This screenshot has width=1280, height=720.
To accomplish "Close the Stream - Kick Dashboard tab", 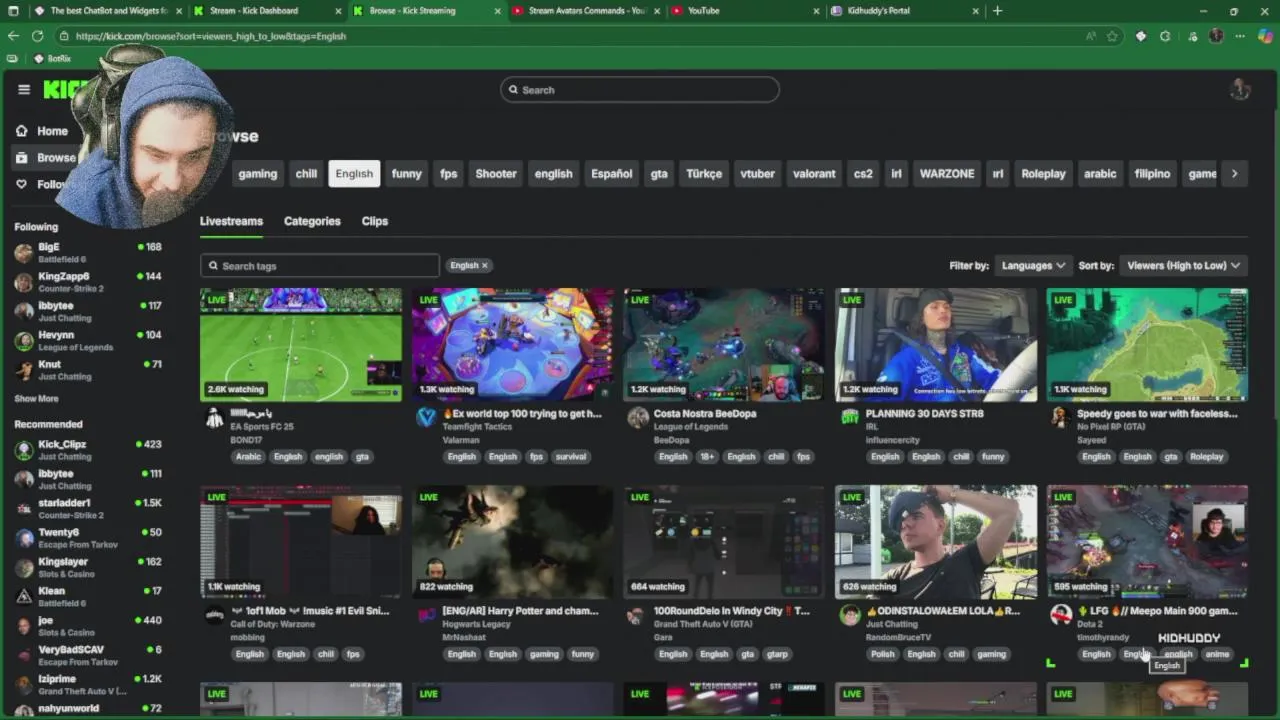I will [339, 11].
